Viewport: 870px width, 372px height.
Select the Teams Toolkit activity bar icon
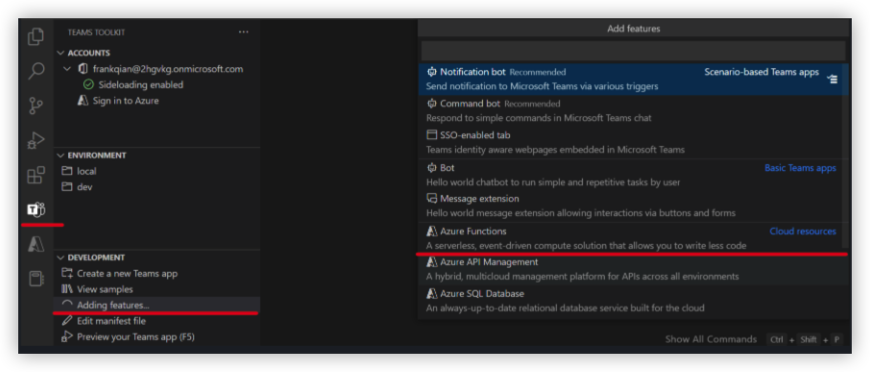pyautogui.click(x=36, y=210)
